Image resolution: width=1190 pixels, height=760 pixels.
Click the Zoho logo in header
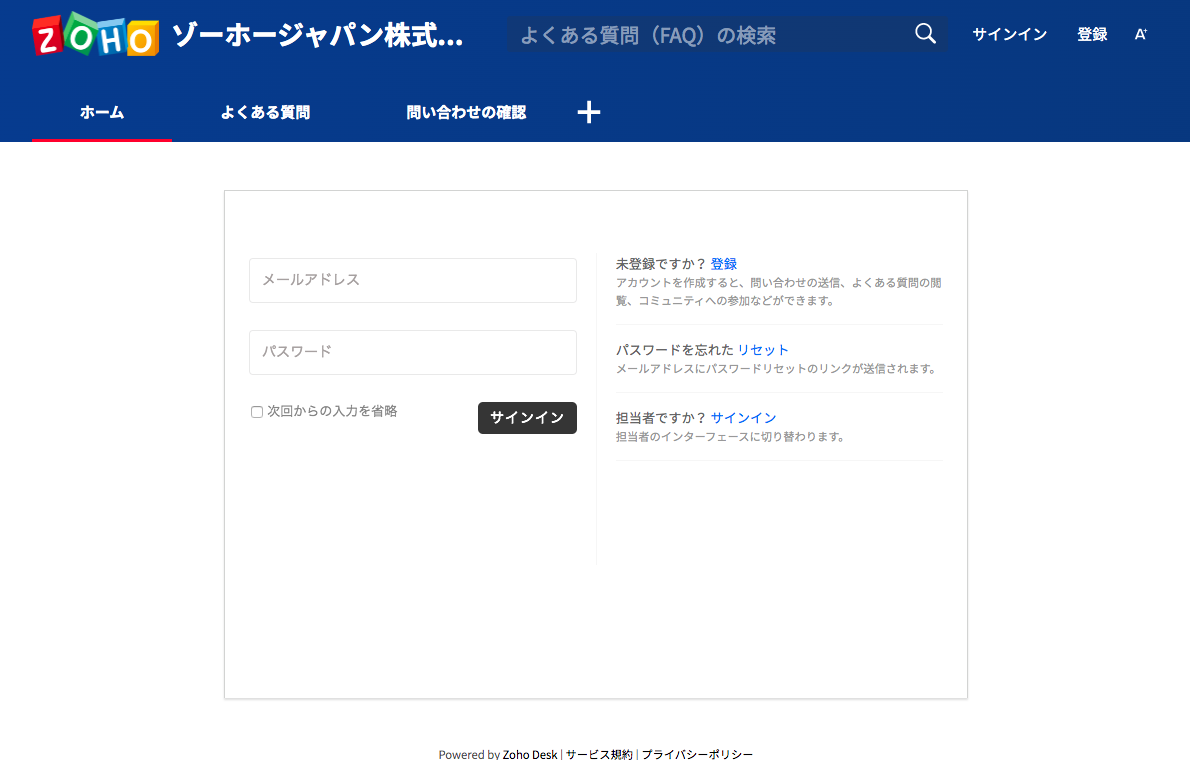click(95, 35)
